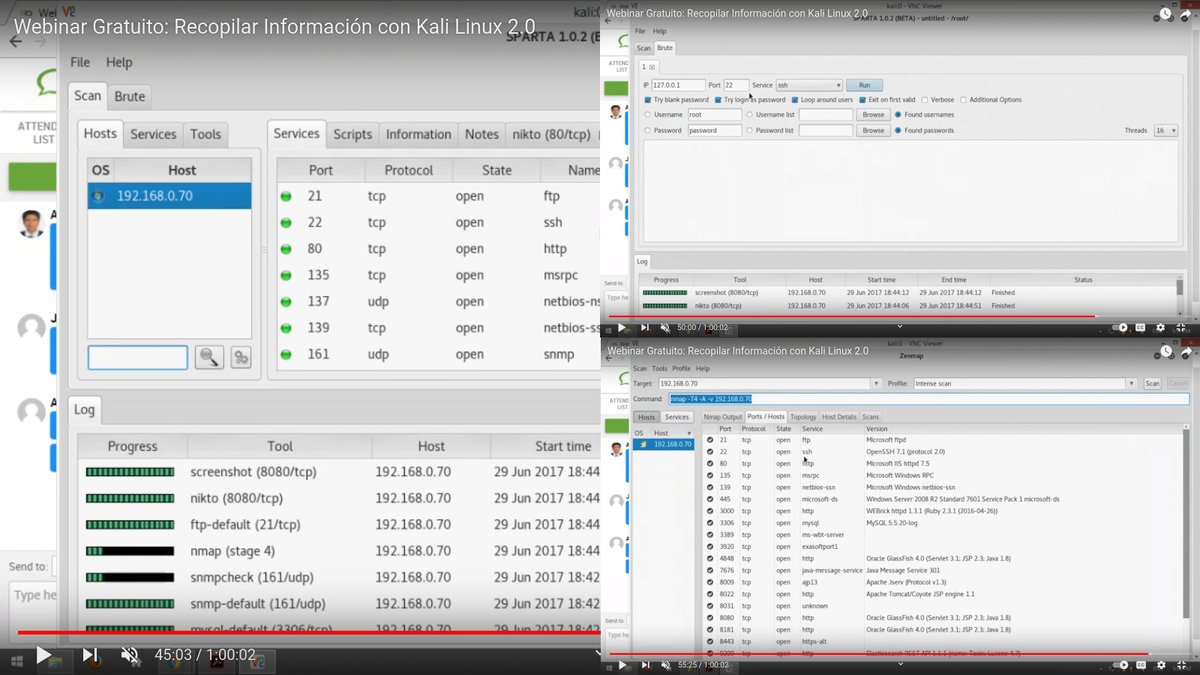
Task: Open the Service dropdown showing ssh
Action: click(810, 86)
